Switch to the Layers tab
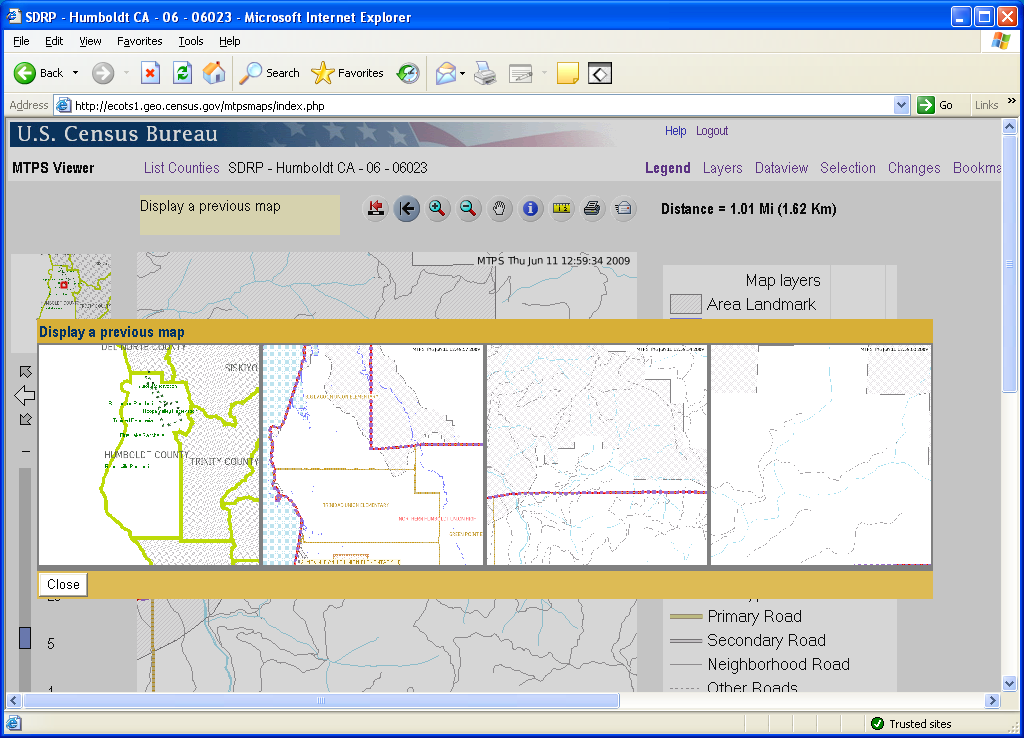This screenshot has width=1024, height=738. pos(722,168)
